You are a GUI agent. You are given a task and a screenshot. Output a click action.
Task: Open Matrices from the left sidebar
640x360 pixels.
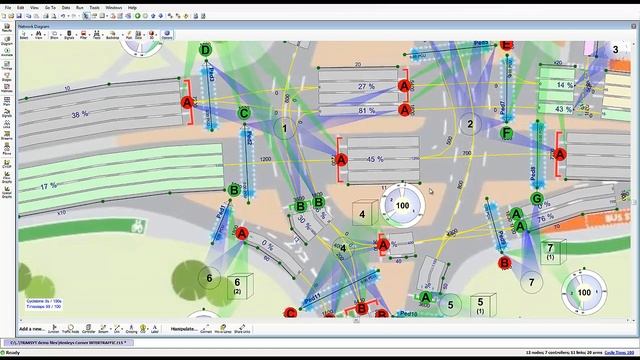pos(7,87)
